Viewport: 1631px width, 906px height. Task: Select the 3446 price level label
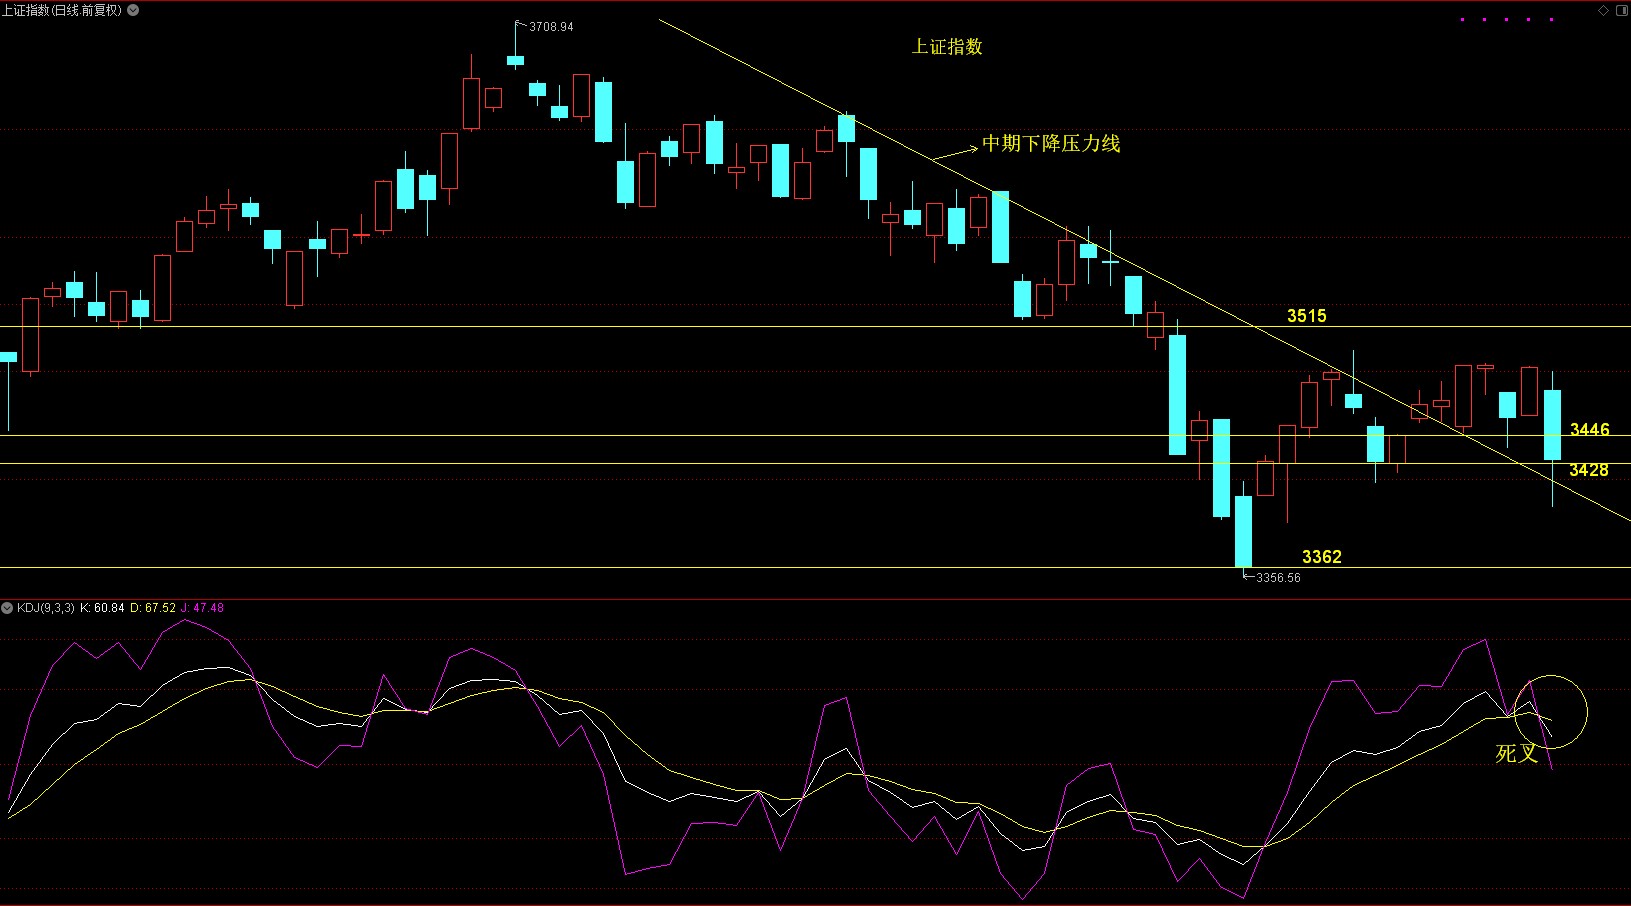coord(1589,430)
